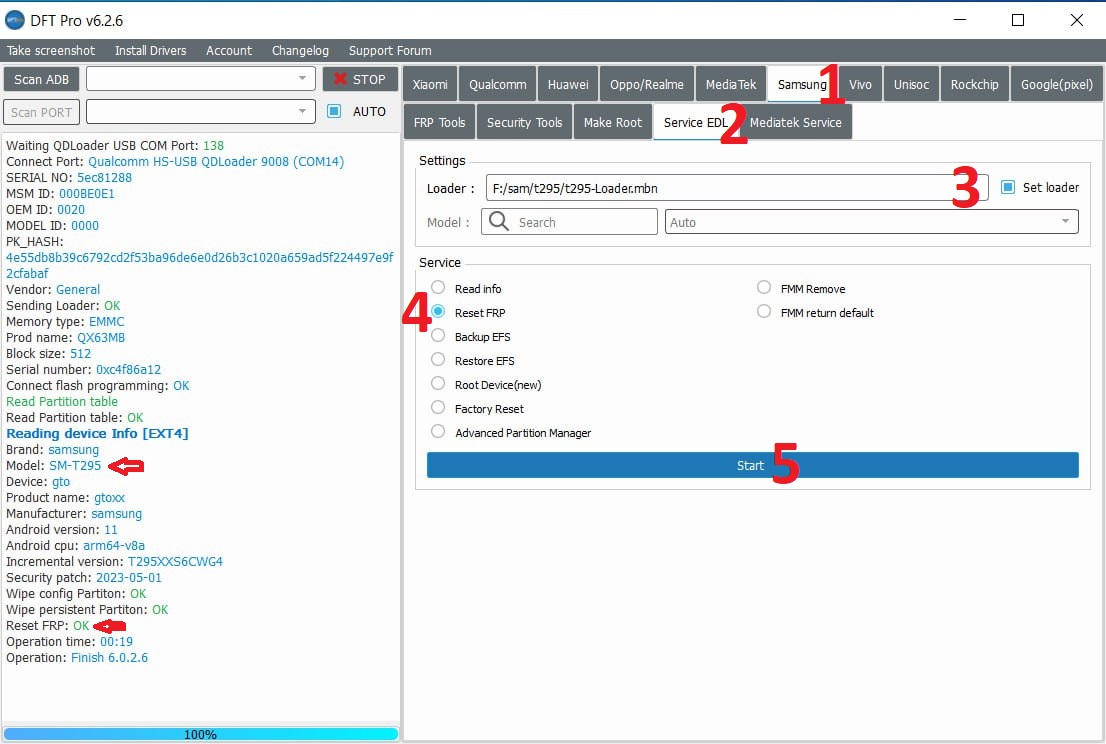The width and height of the screenshot is (1106, 744).
Task: Click the Scan ADB button
Action: 42,79
